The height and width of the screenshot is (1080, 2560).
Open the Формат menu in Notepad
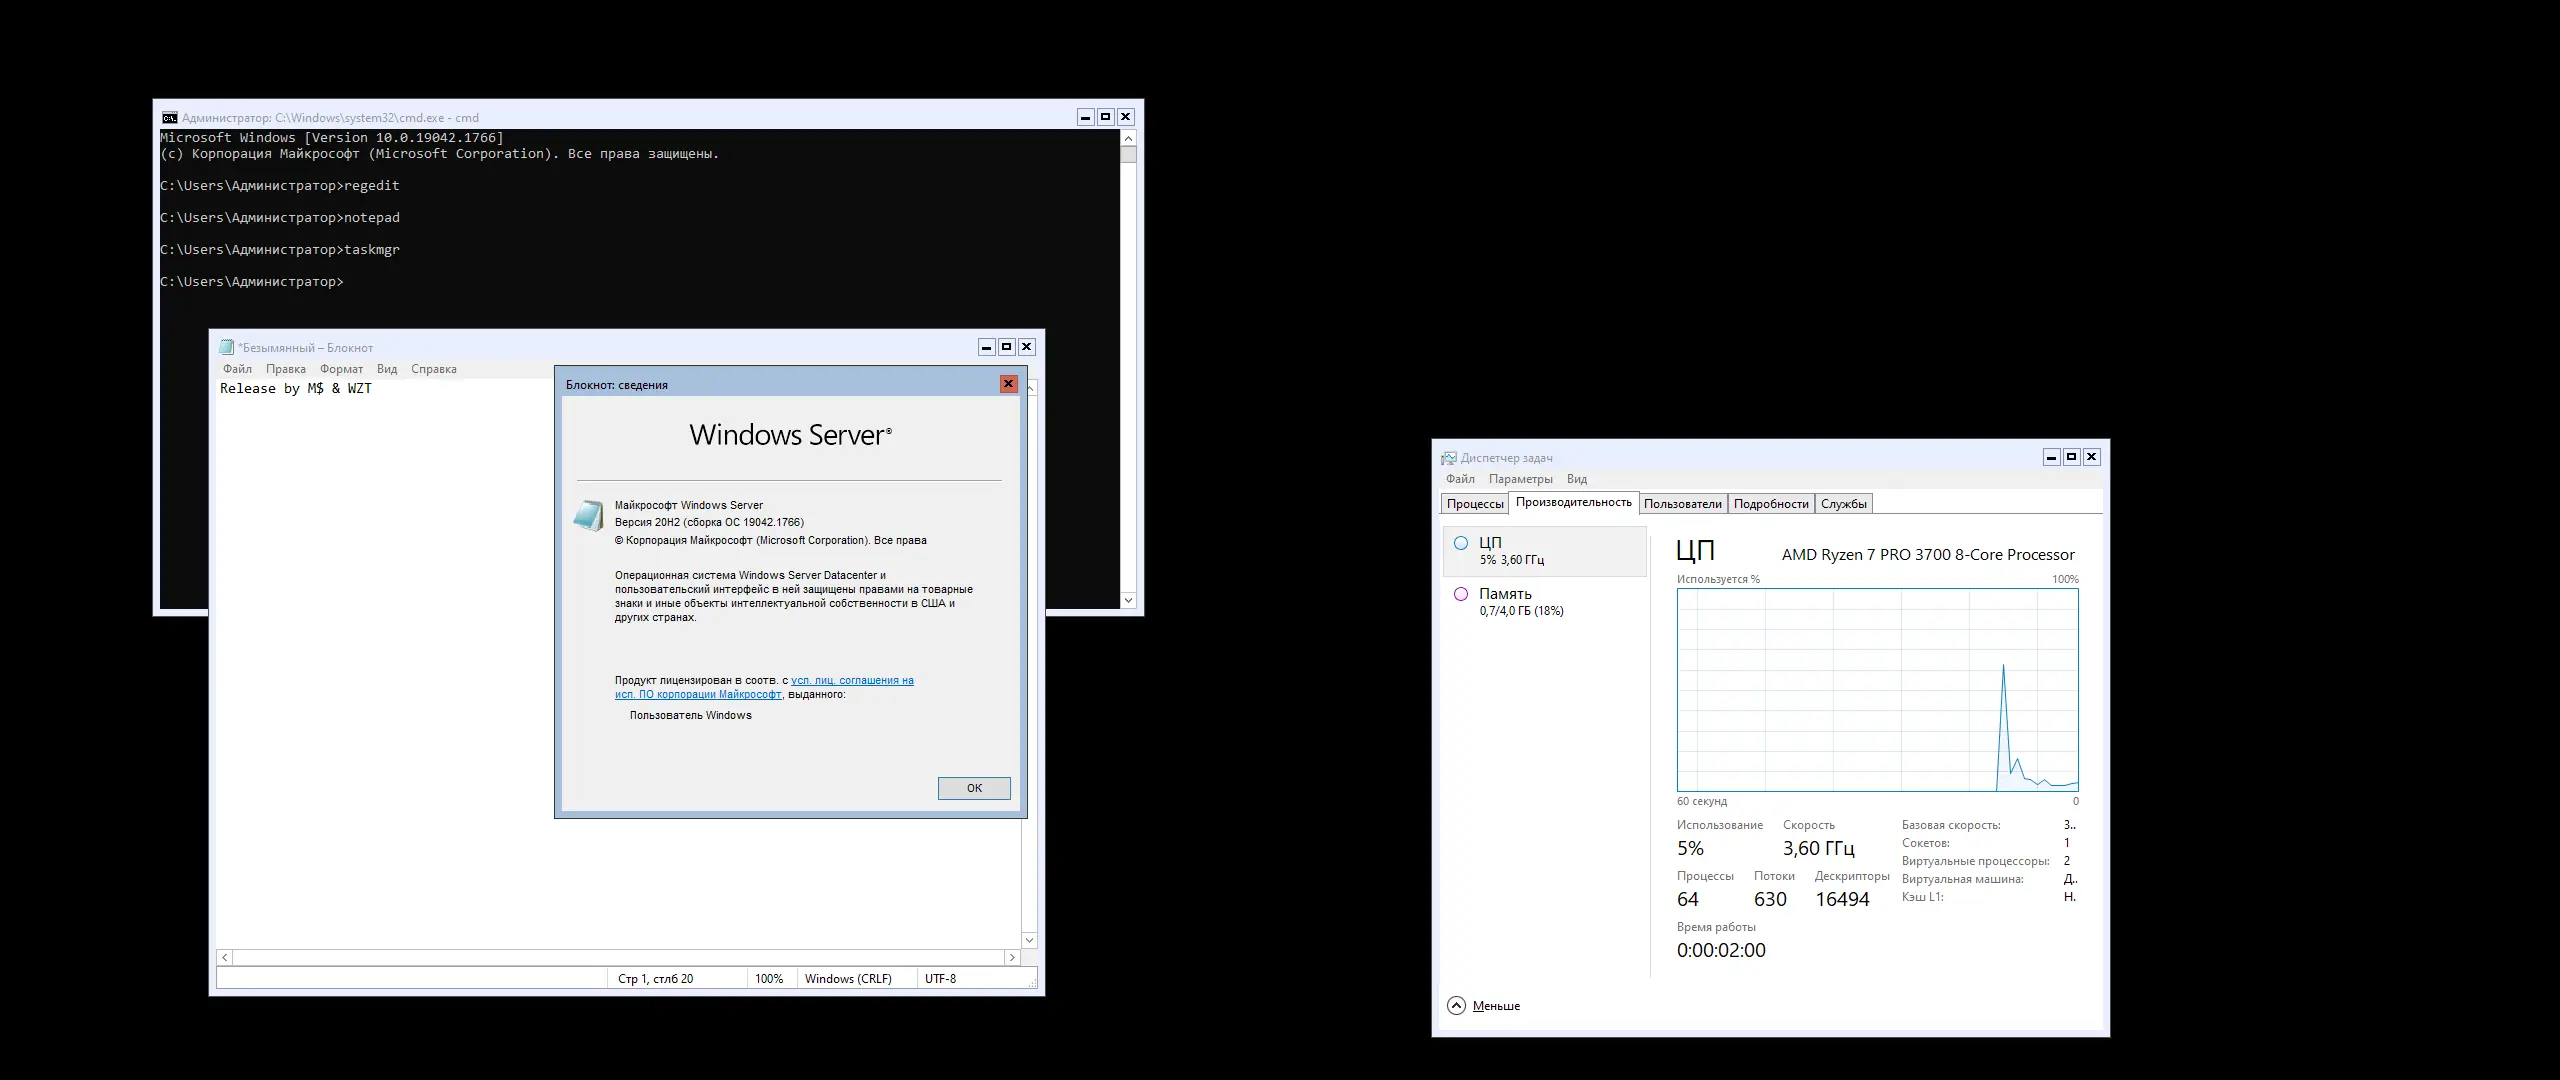(x=341, y=369)
